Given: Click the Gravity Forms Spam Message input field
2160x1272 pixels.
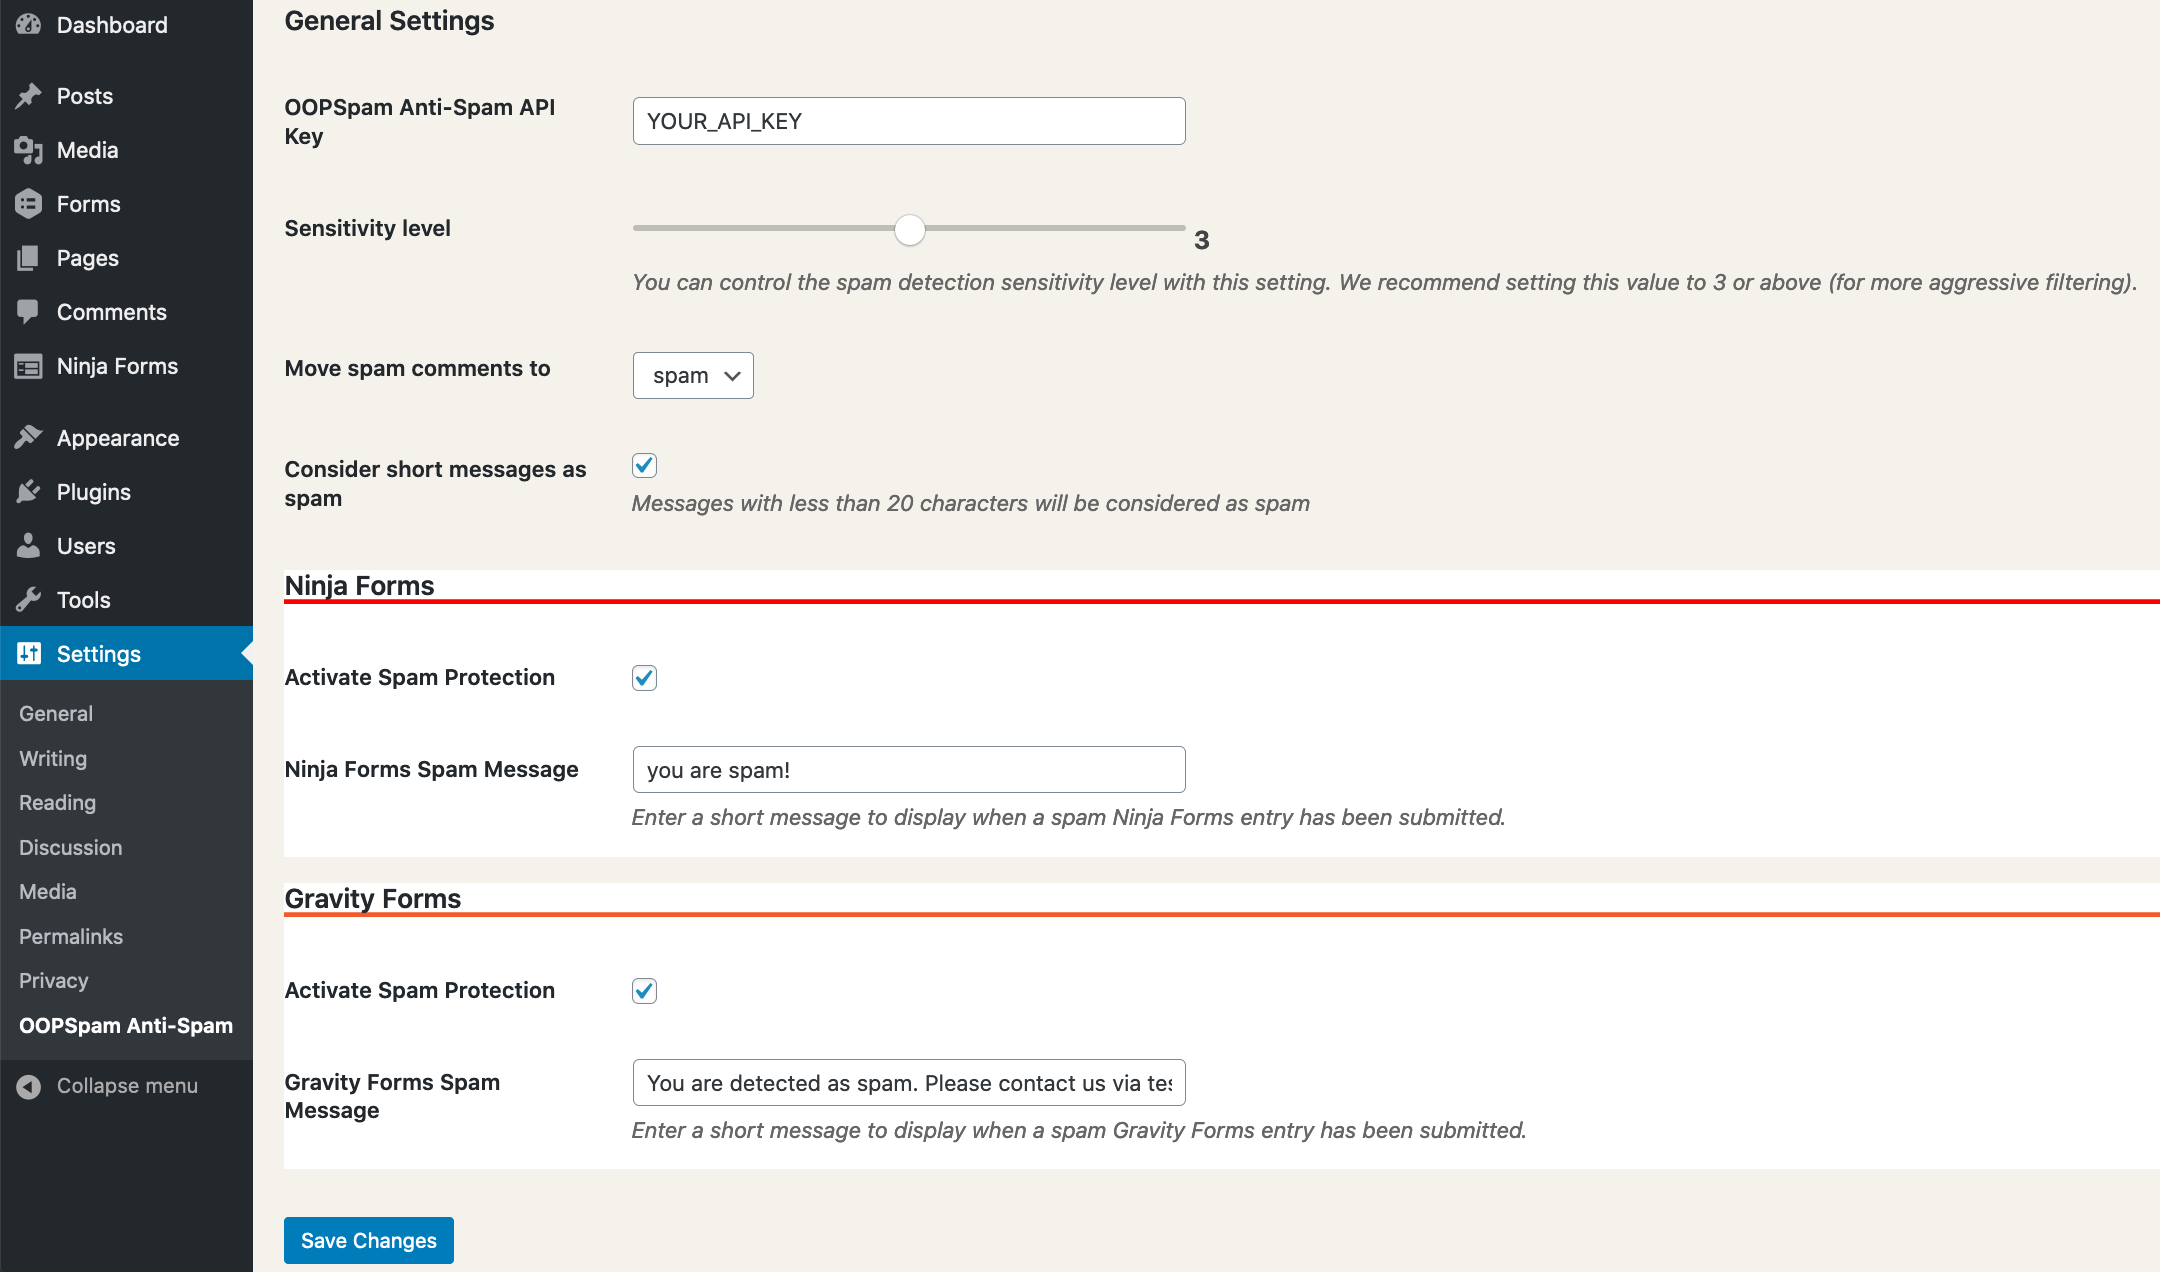Looking at the screenshot, I should point(908,1083).
